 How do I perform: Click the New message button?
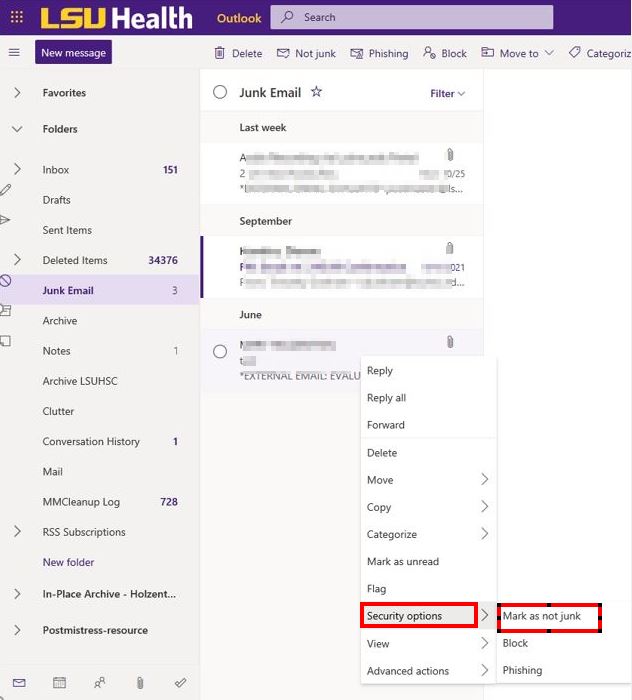[x=73, y=53]
